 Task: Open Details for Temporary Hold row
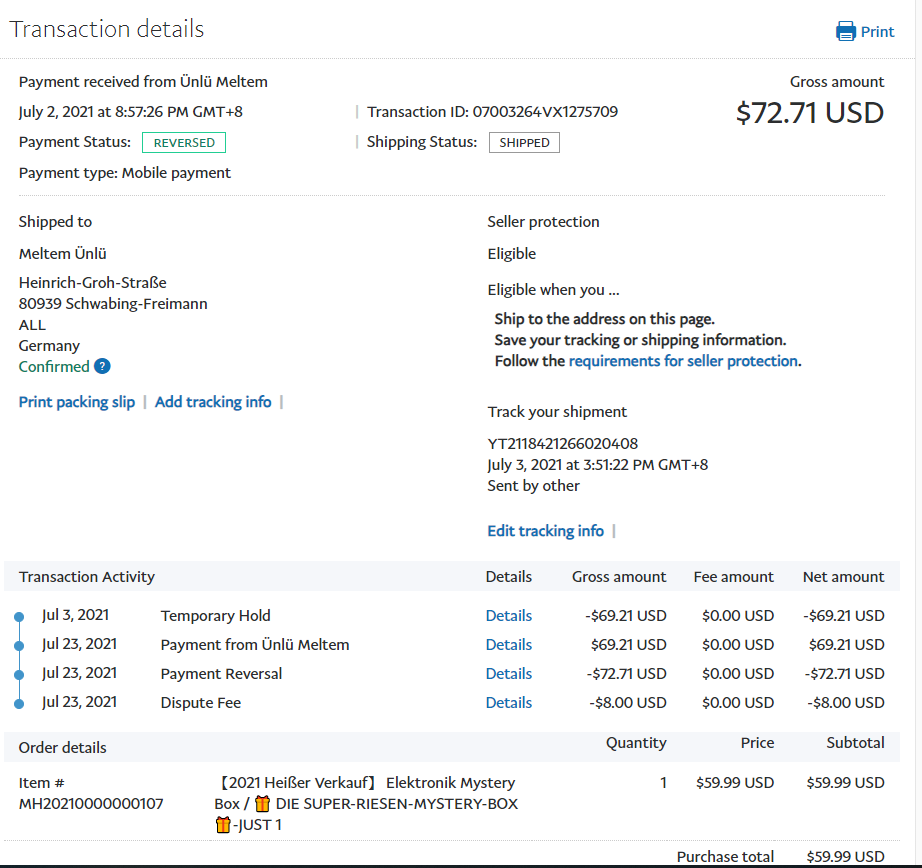(508, 616)
